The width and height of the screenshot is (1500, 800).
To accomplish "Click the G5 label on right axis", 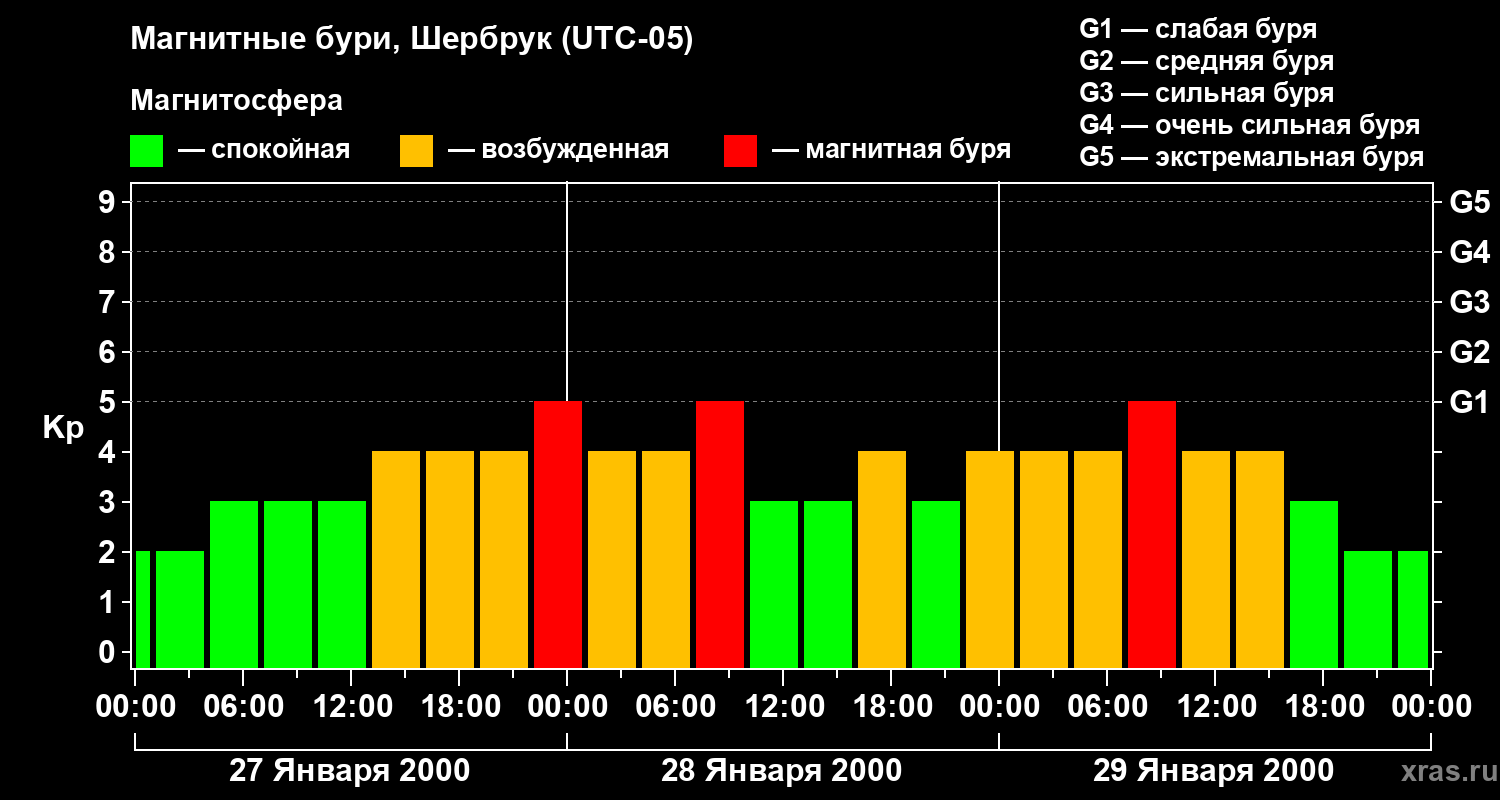I will pyautogui.click(x=1469, y=203).
